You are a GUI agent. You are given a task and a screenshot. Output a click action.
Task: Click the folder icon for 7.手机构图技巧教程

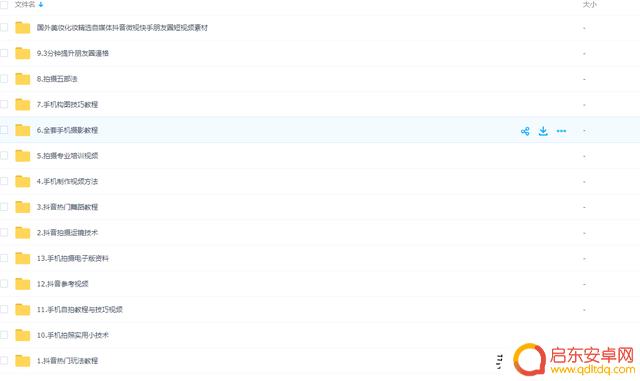(23, 104)
